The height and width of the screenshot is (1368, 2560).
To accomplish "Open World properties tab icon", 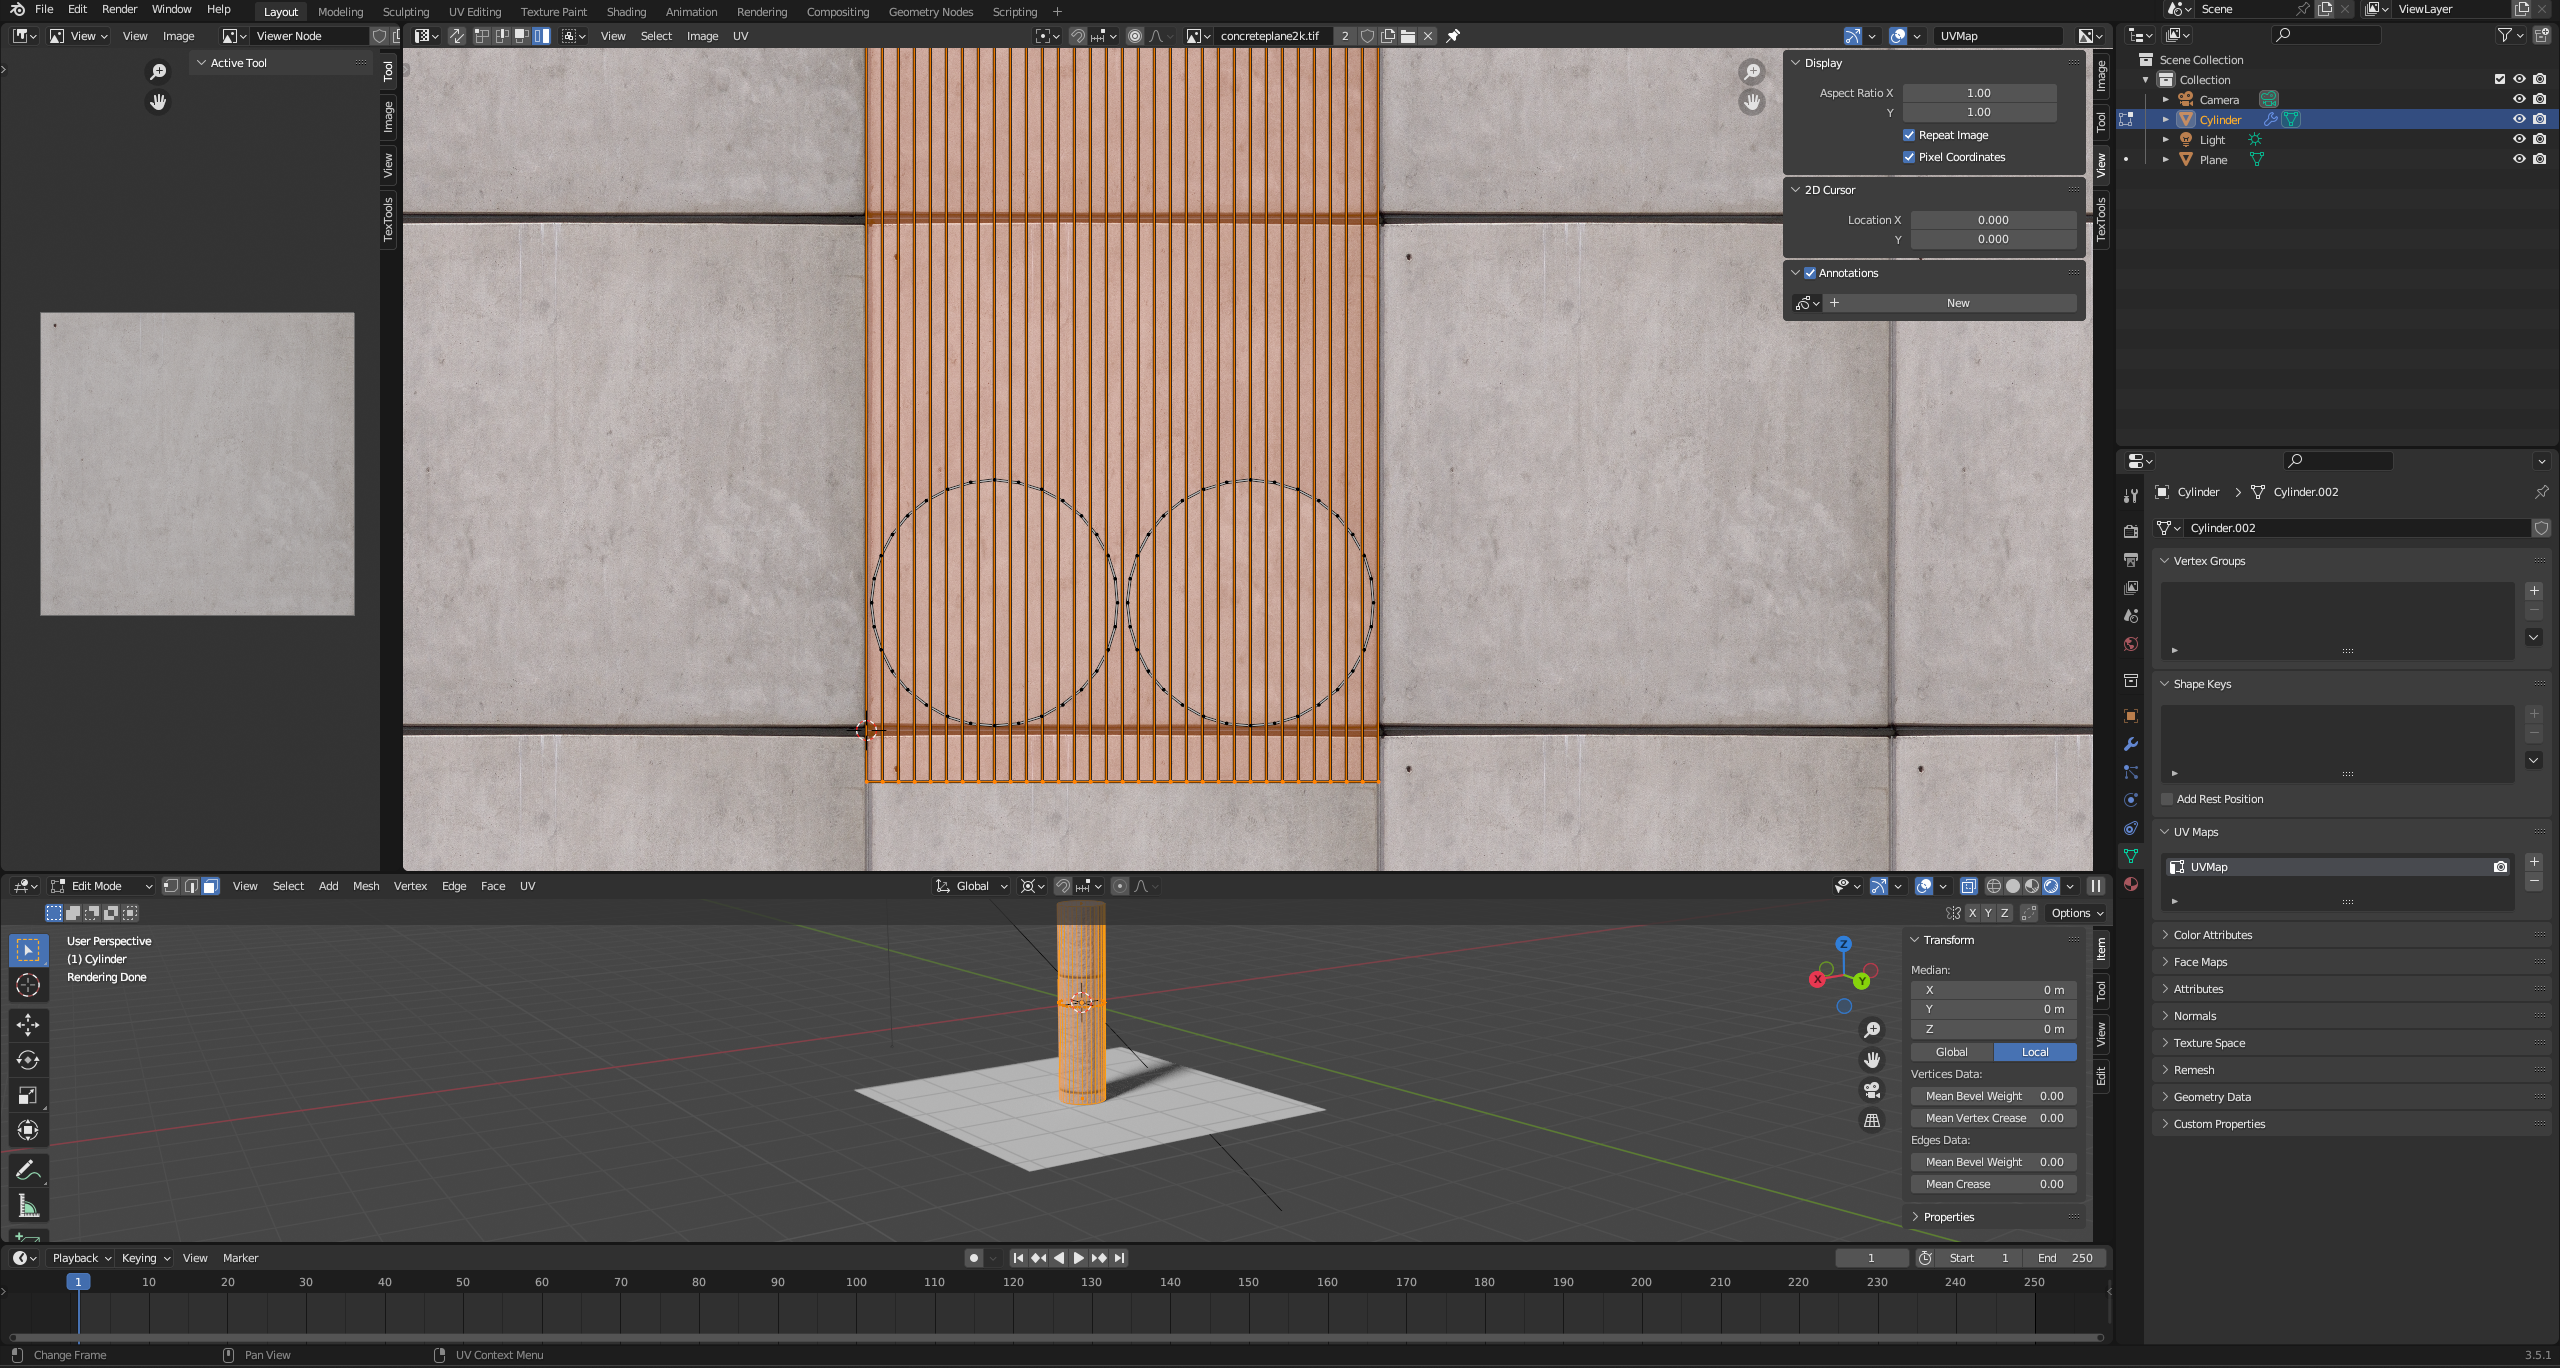I will 2131,644.
